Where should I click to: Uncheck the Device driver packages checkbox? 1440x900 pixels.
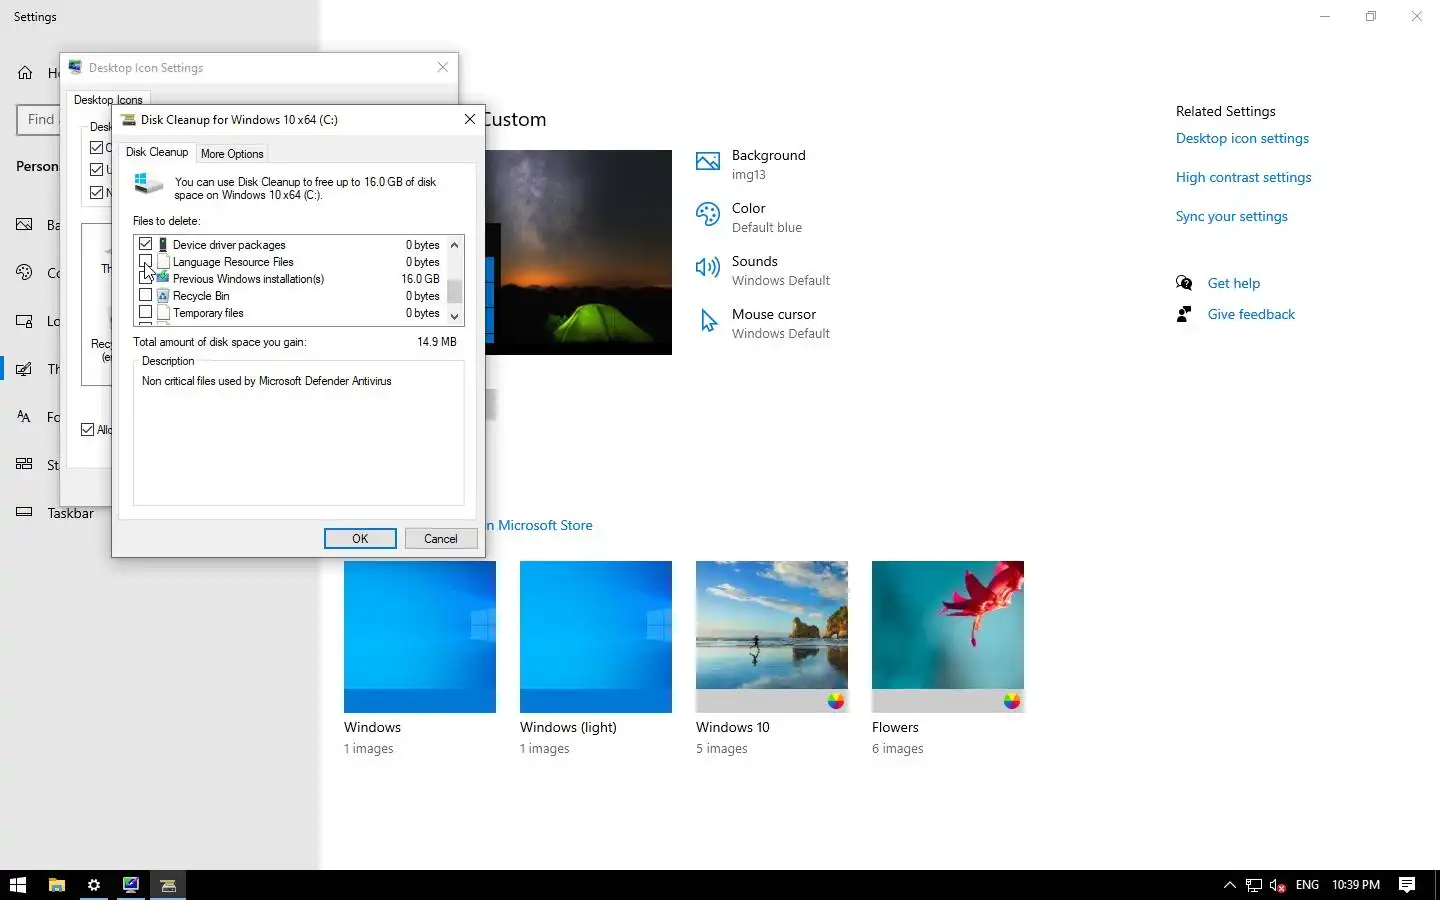tap(146, 244)
